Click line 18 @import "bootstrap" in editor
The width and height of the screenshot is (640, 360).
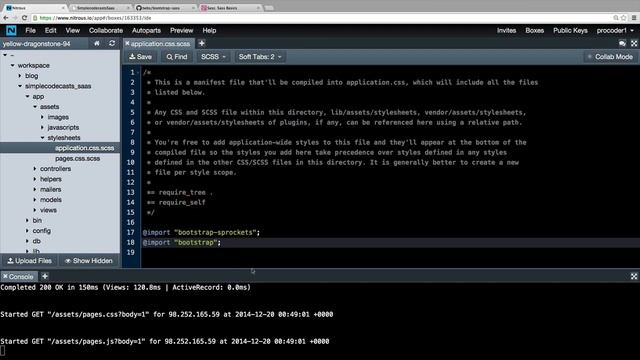click(182, 242)
